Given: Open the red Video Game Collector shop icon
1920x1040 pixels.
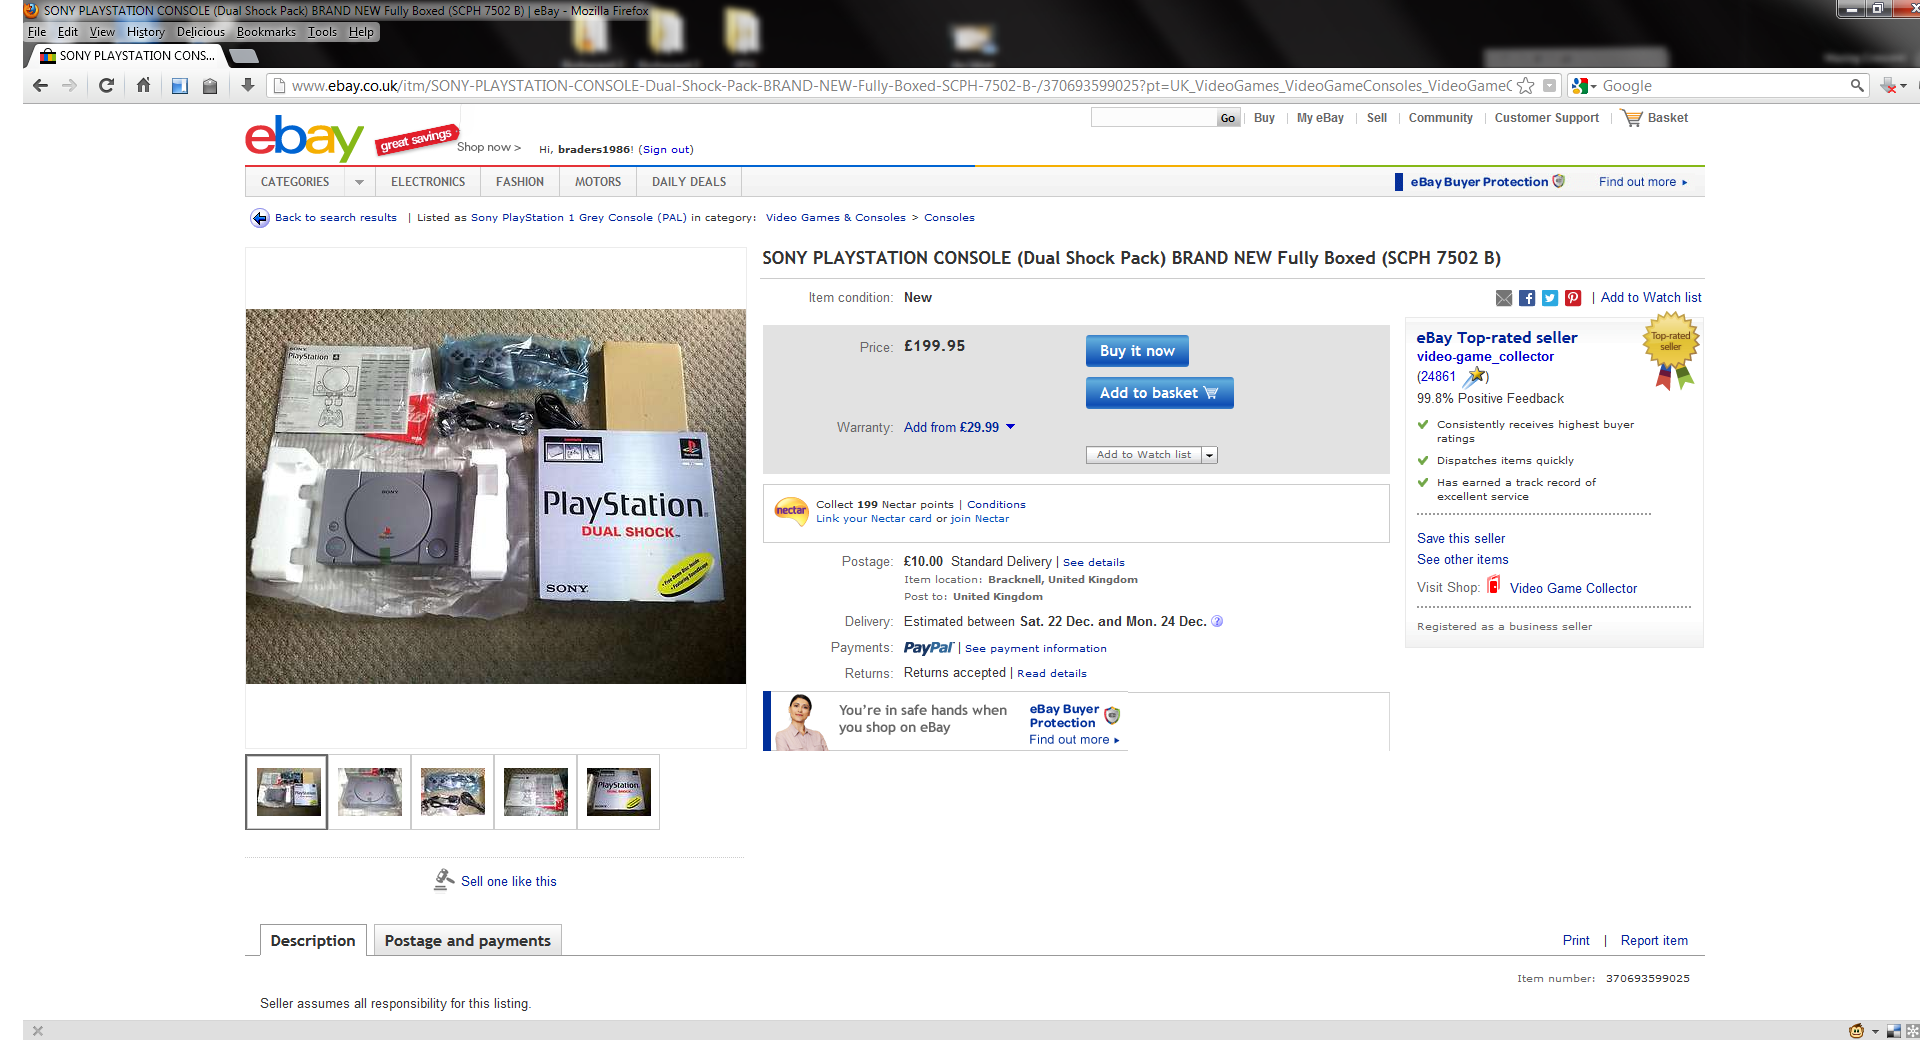Looking at the screenshot, I should point(1494,585).
